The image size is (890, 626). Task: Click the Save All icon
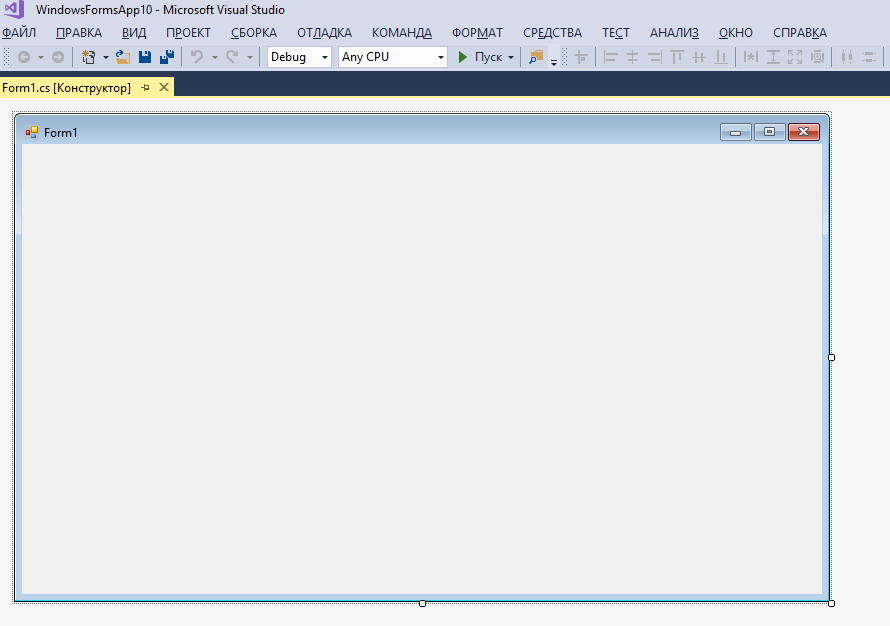pyautogui.click(x=167, y=57)
